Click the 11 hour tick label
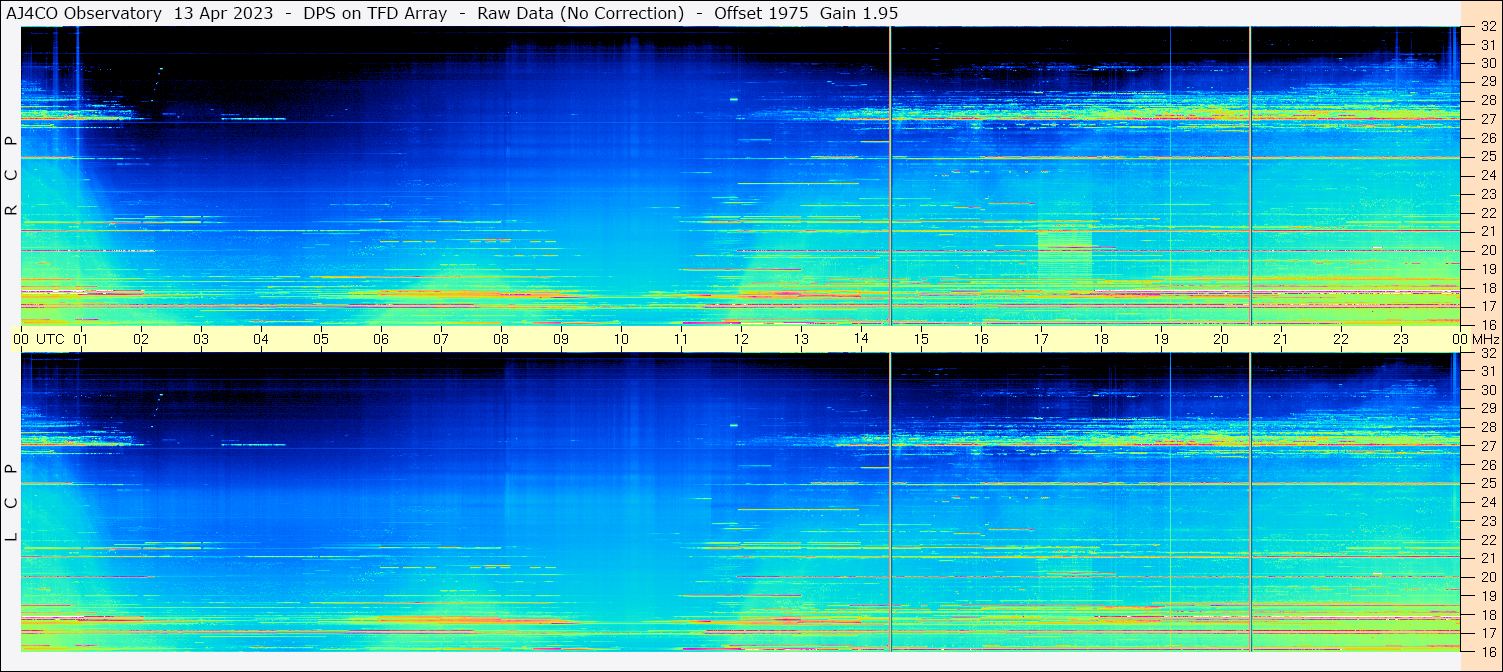 click(x=681, y=339)
